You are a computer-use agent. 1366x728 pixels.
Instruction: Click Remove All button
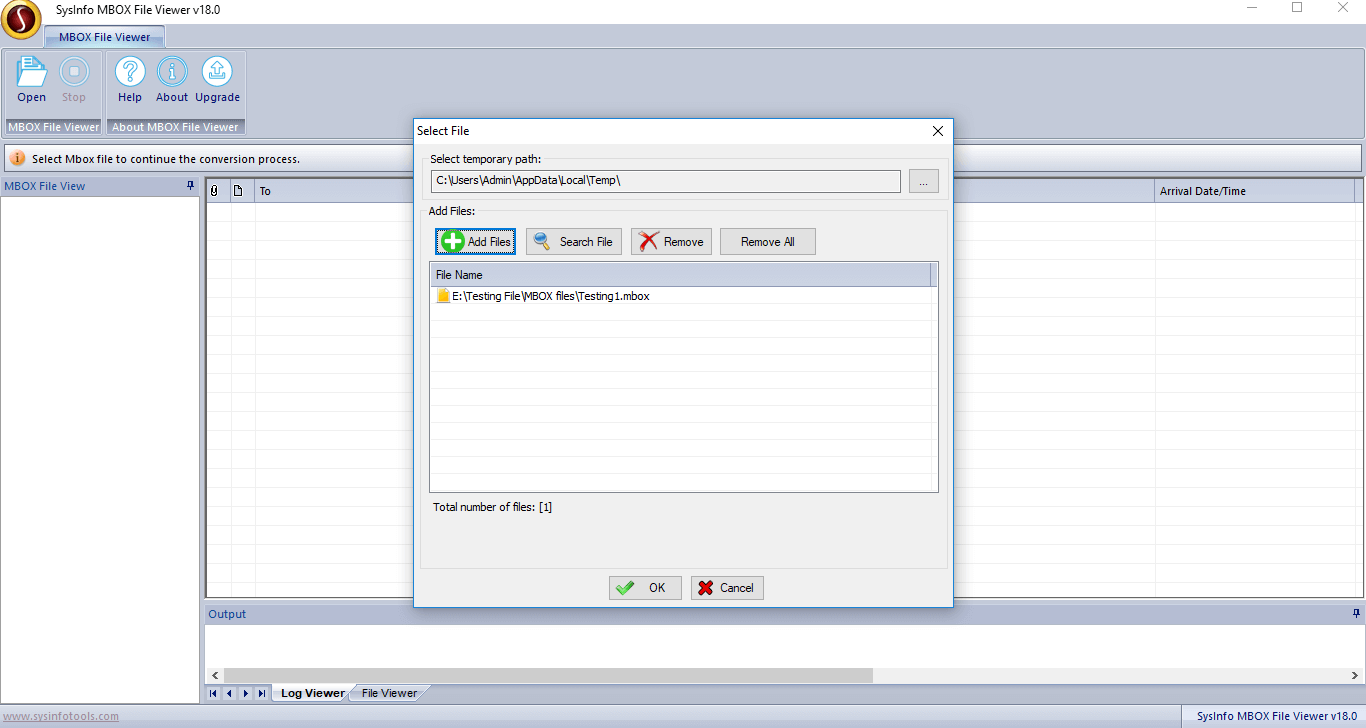coord(768,241)
